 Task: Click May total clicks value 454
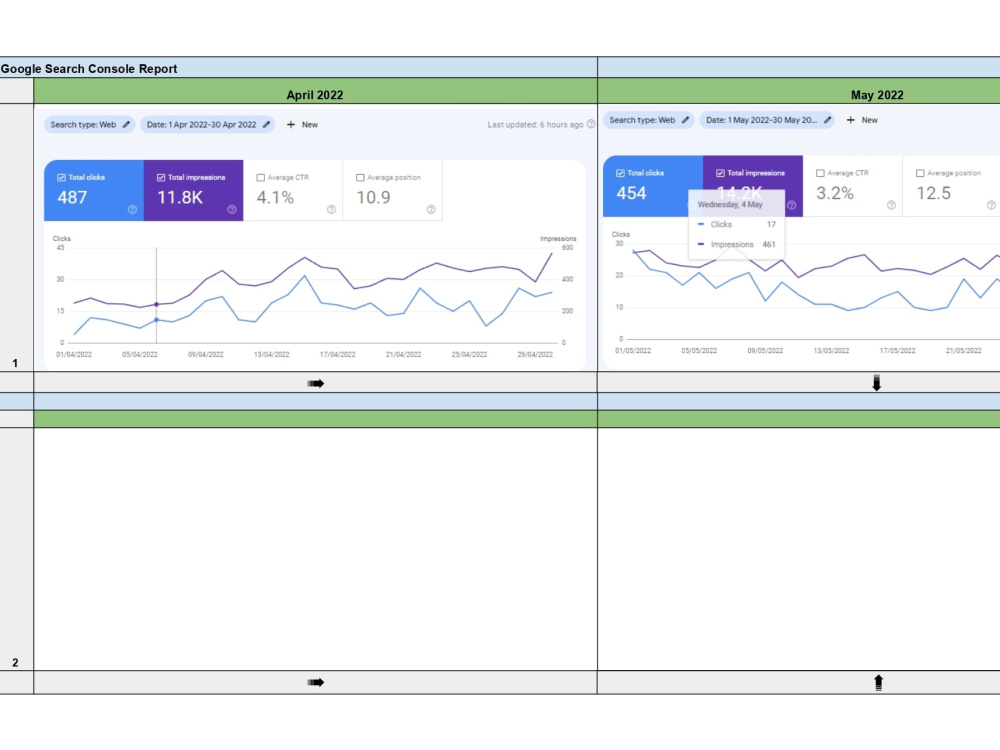click(x=631, y=193)
